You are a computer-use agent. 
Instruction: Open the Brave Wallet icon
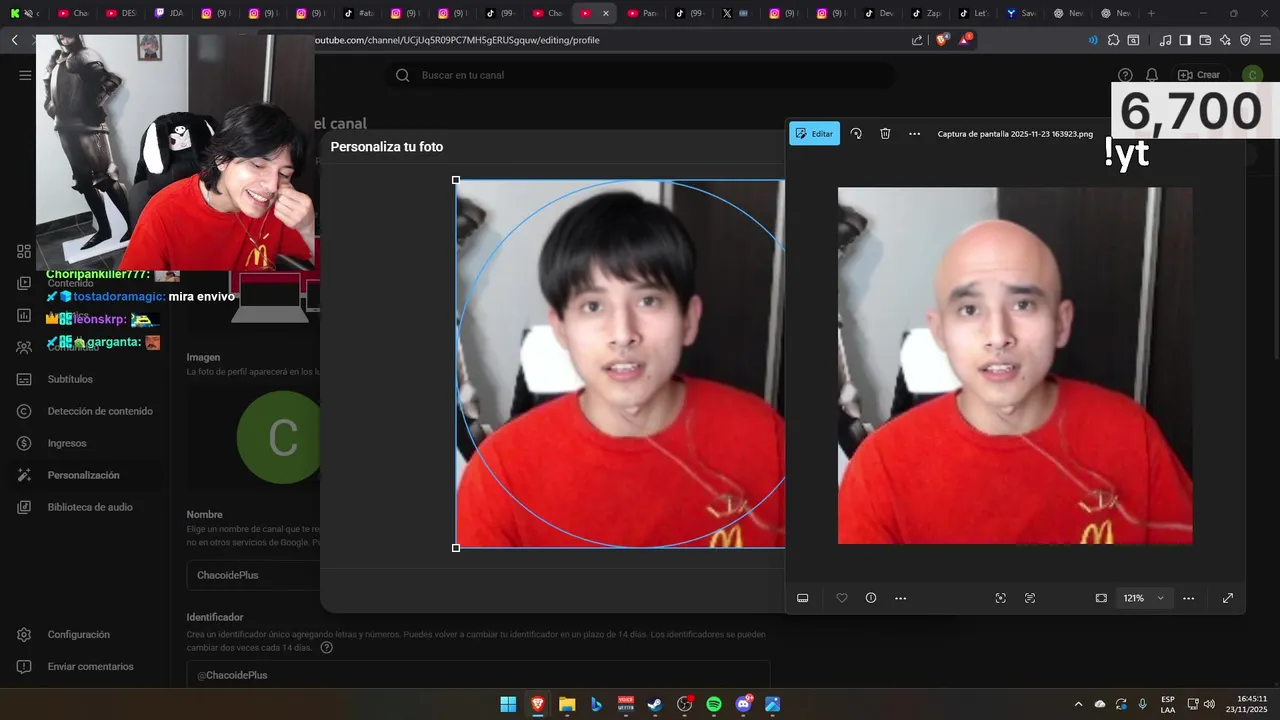[1205, 40]
